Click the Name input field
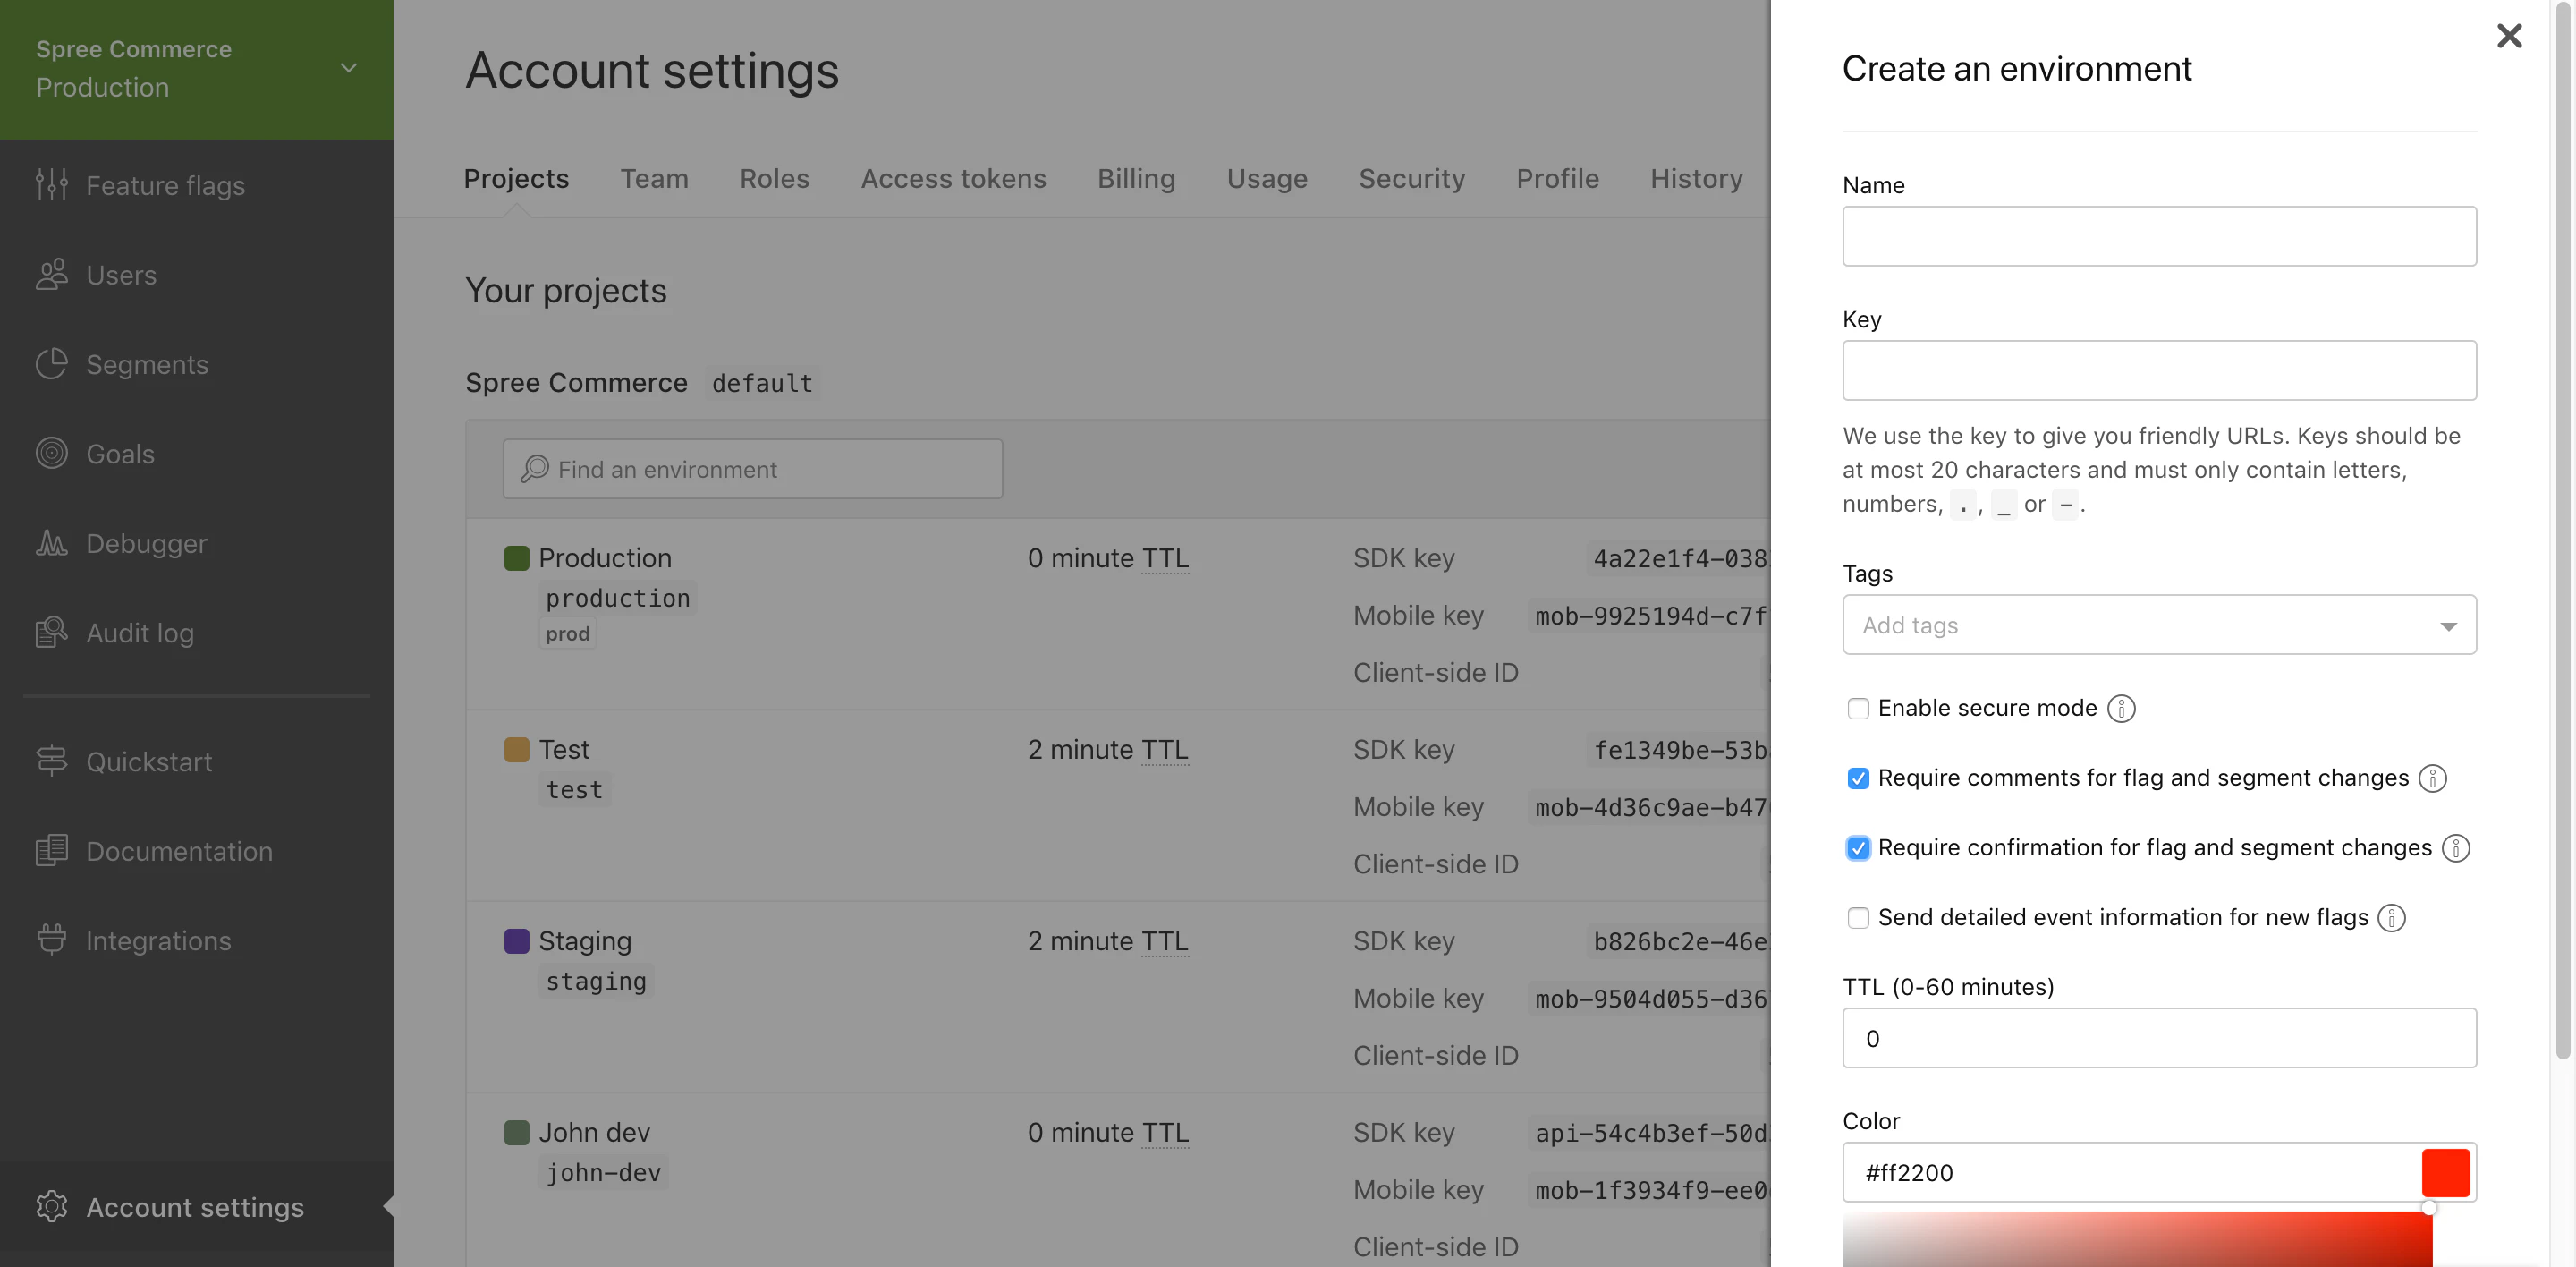The height and width of the screenshot is (1267, 2576). pos(2159,236)
